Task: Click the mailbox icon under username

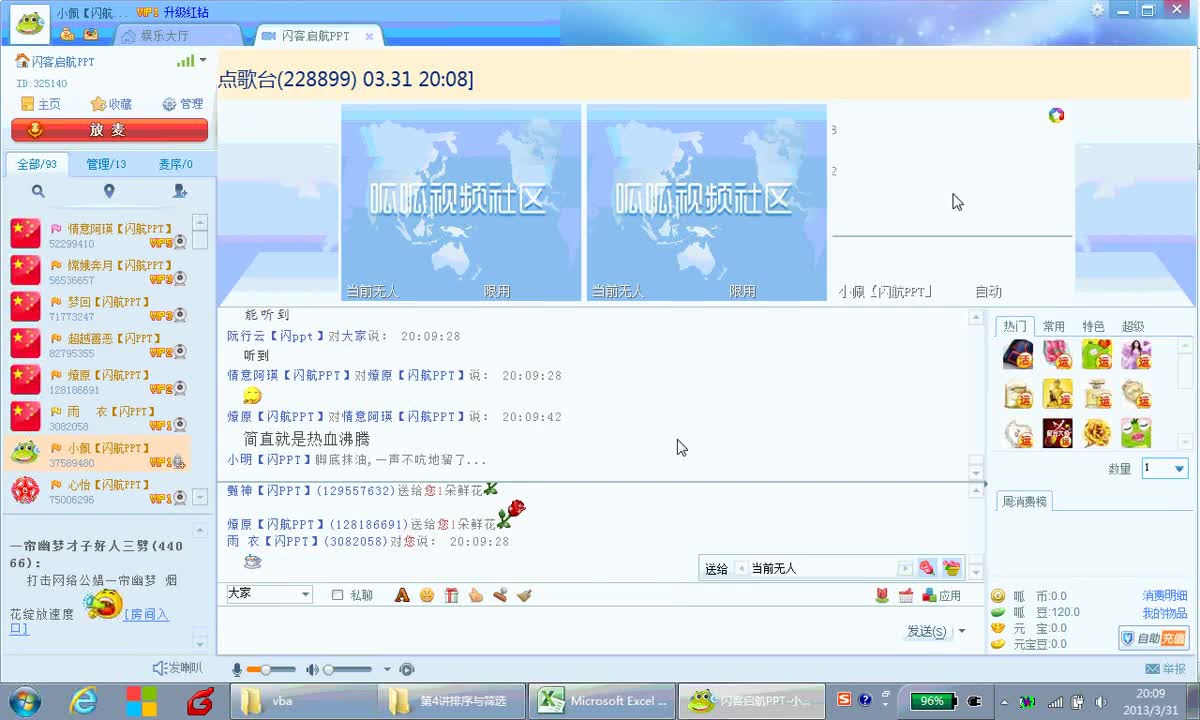Action: point(91,33)
